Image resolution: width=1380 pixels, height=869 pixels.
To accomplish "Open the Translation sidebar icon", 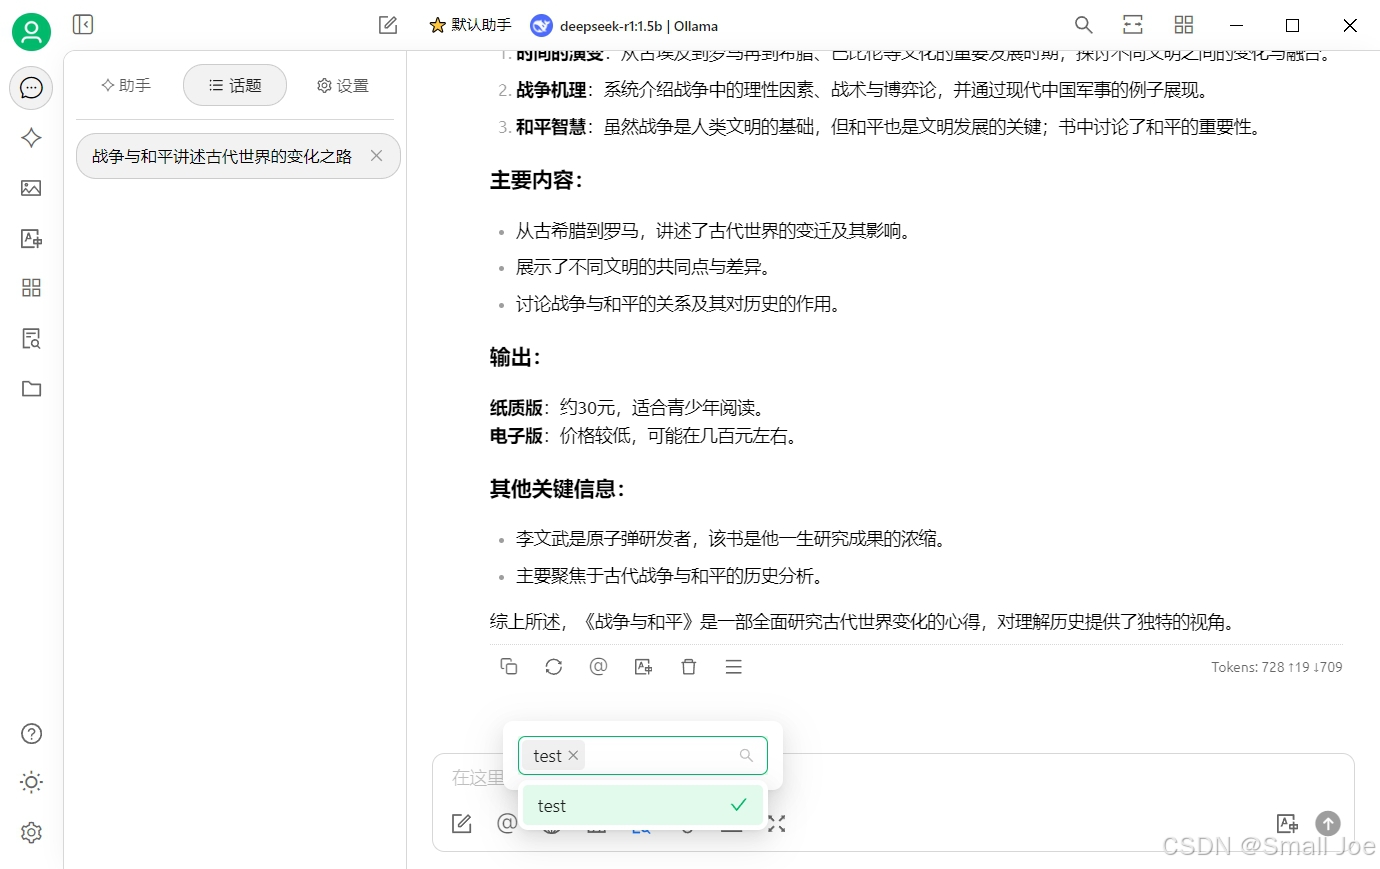I will pyautogui.click(x=31, y=238).
